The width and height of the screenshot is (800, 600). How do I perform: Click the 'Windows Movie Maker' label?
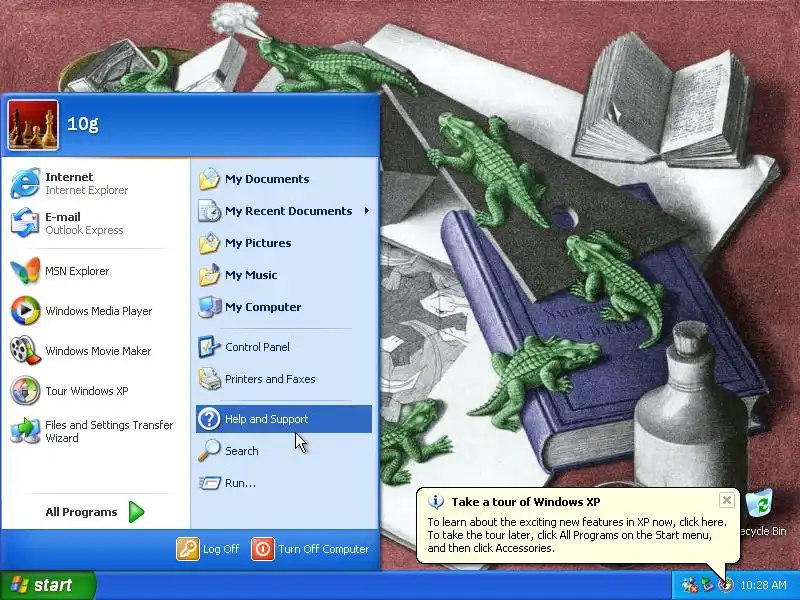tap(98, 351)
